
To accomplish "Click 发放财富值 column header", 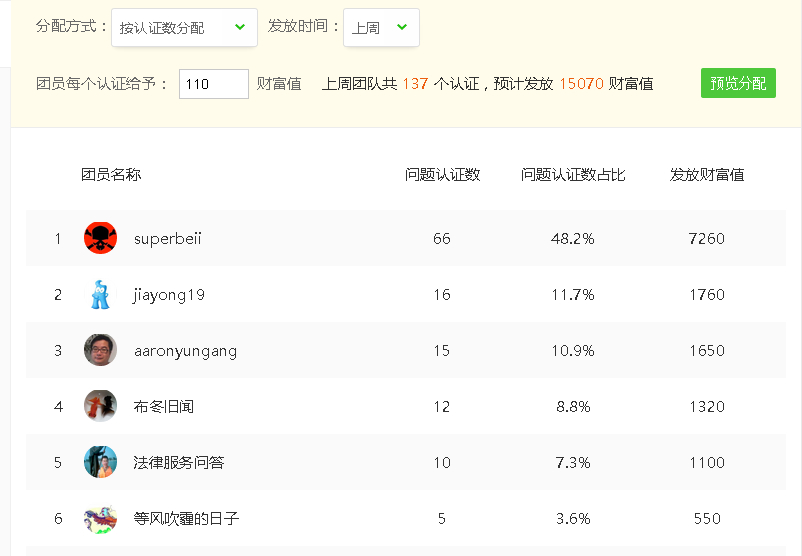I will [707, 175].
